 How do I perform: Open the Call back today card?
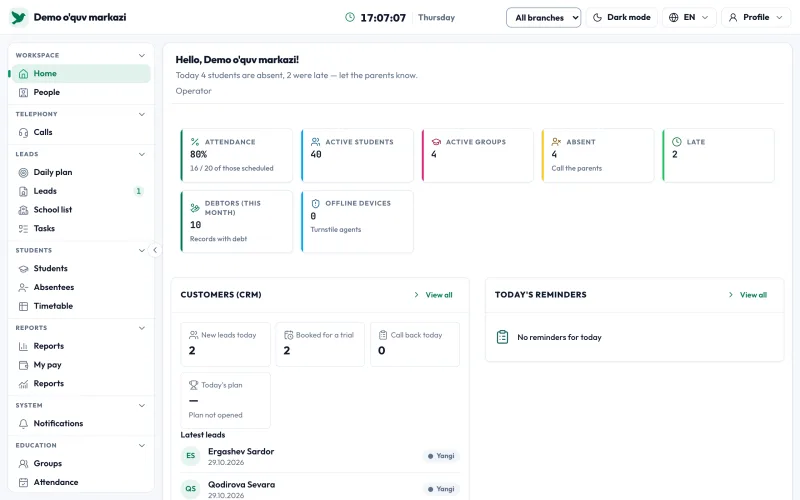click(415, 344)
